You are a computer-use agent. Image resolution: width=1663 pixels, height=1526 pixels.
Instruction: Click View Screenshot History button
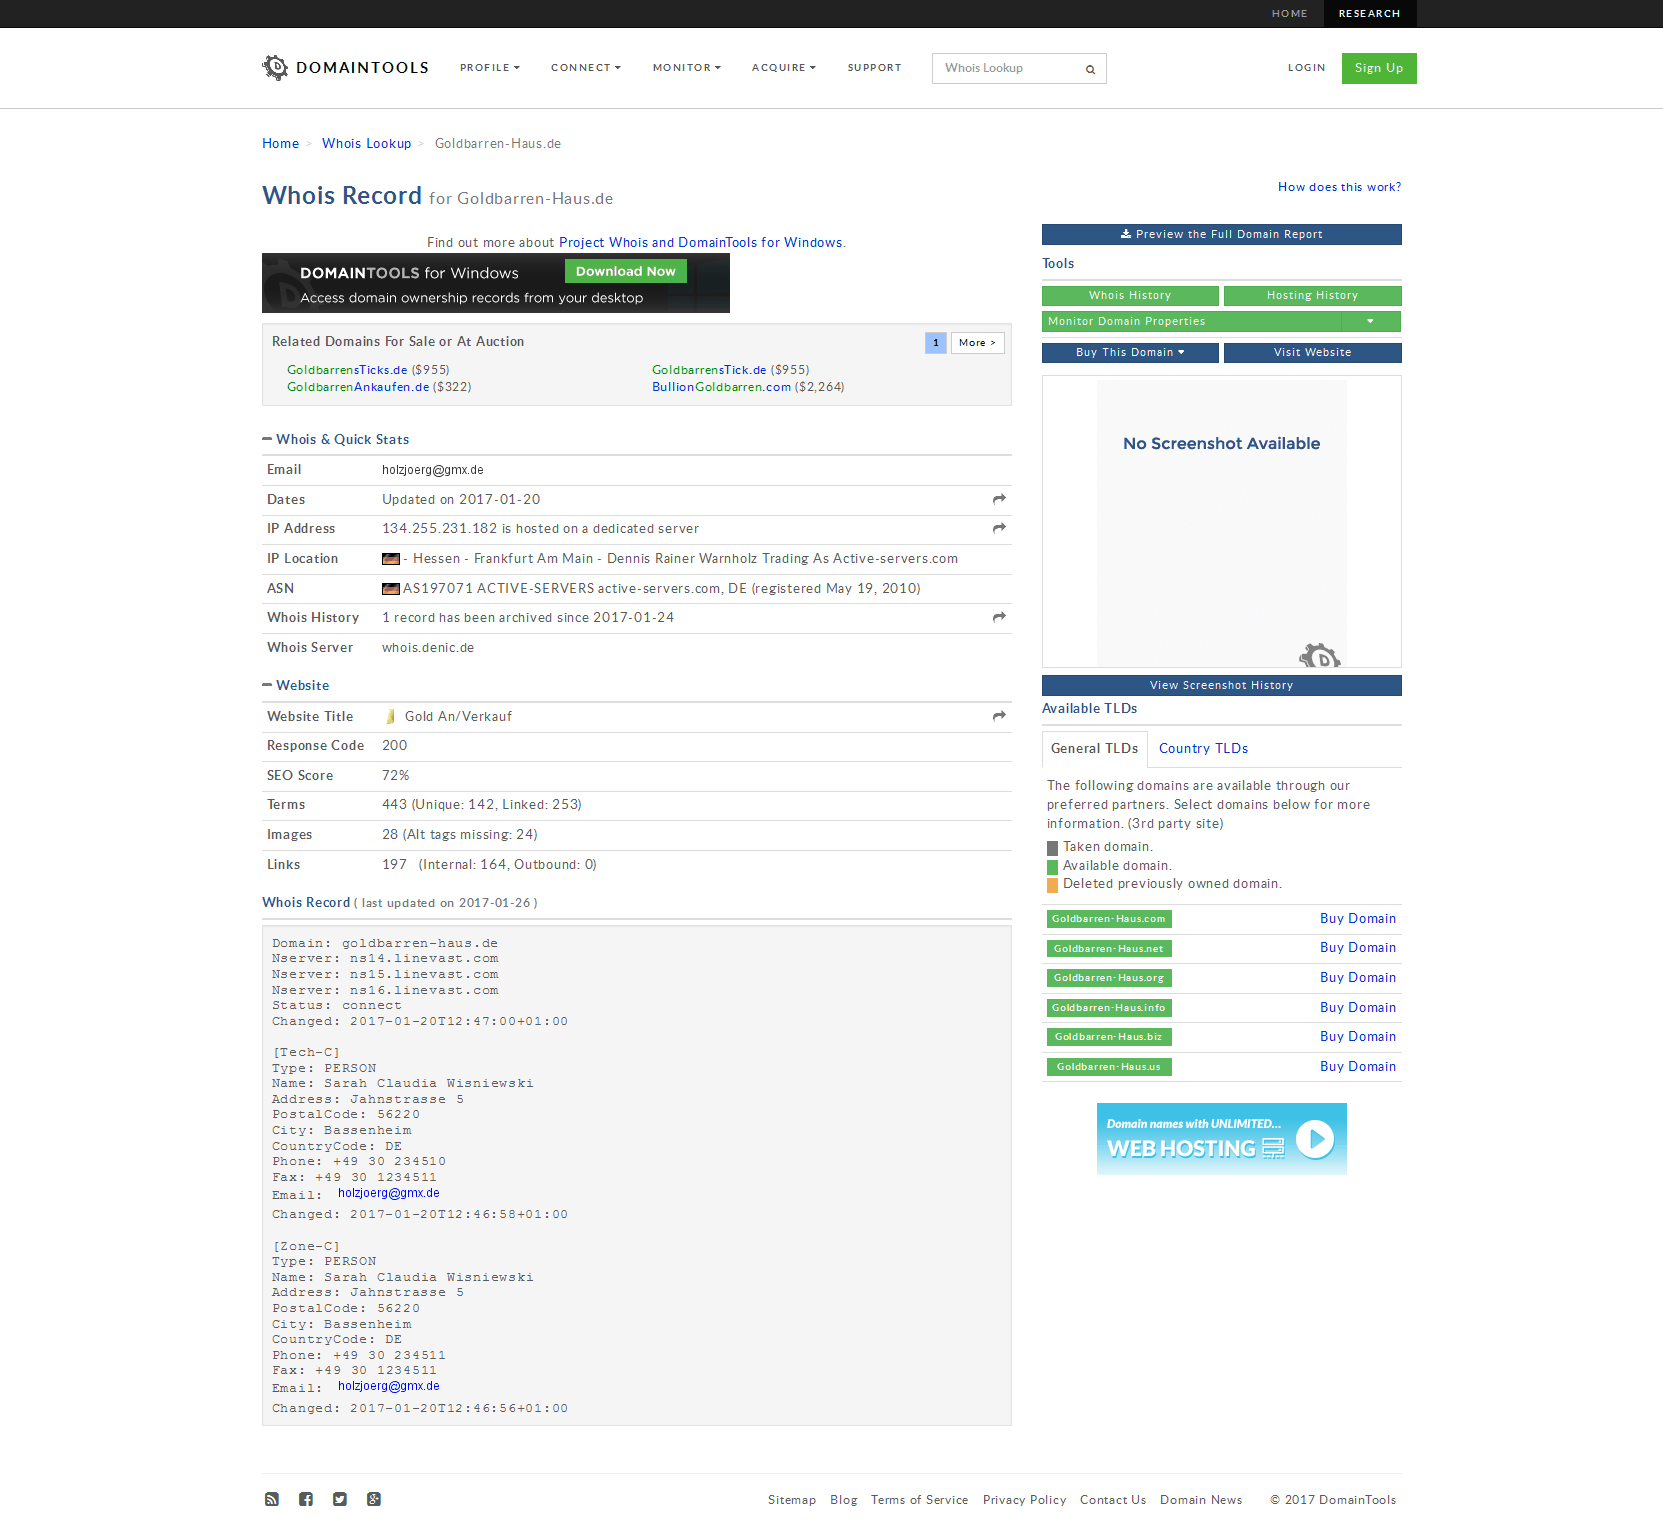pyautogui.click(x=1221, y=686)
